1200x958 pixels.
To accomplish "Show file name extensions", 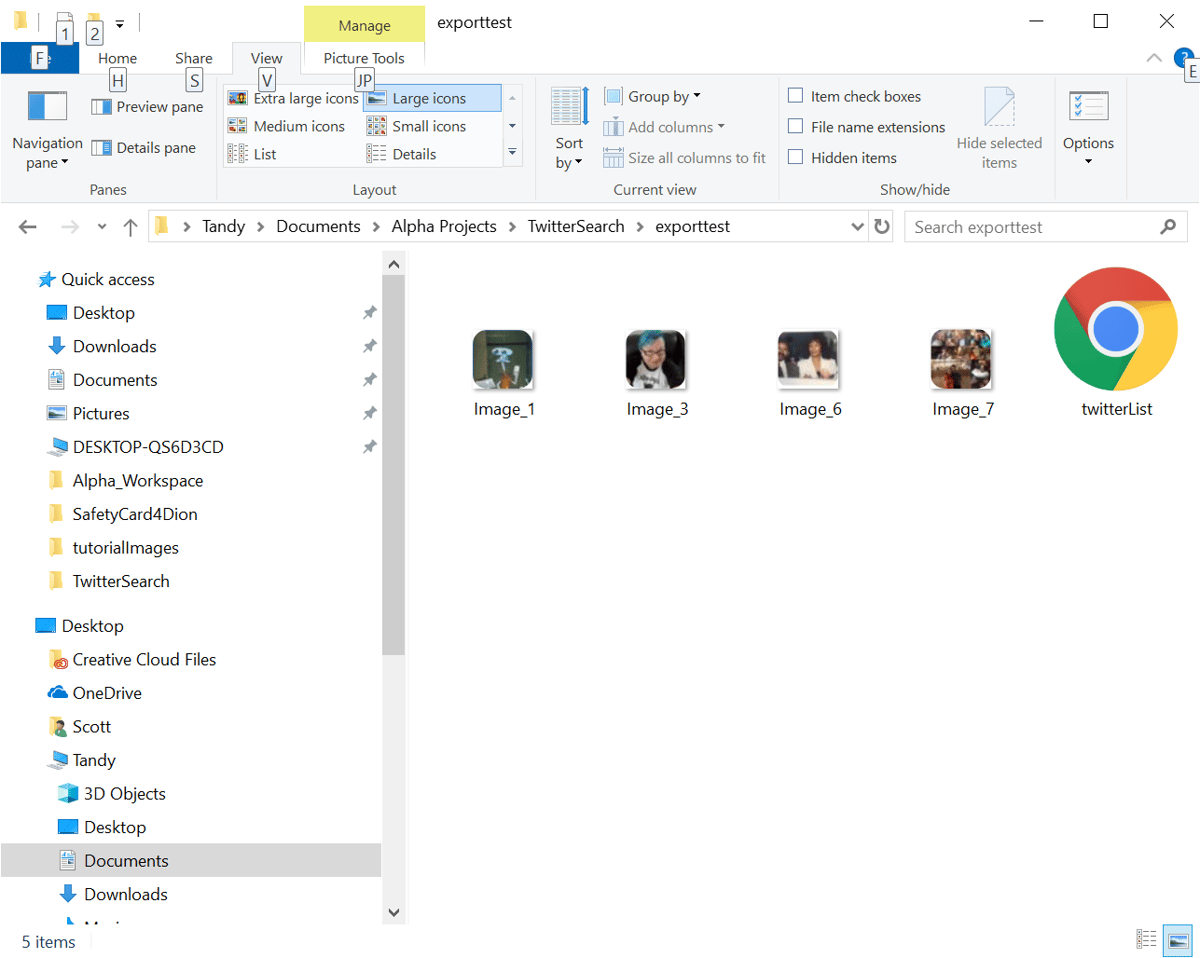I will (796, 126).
